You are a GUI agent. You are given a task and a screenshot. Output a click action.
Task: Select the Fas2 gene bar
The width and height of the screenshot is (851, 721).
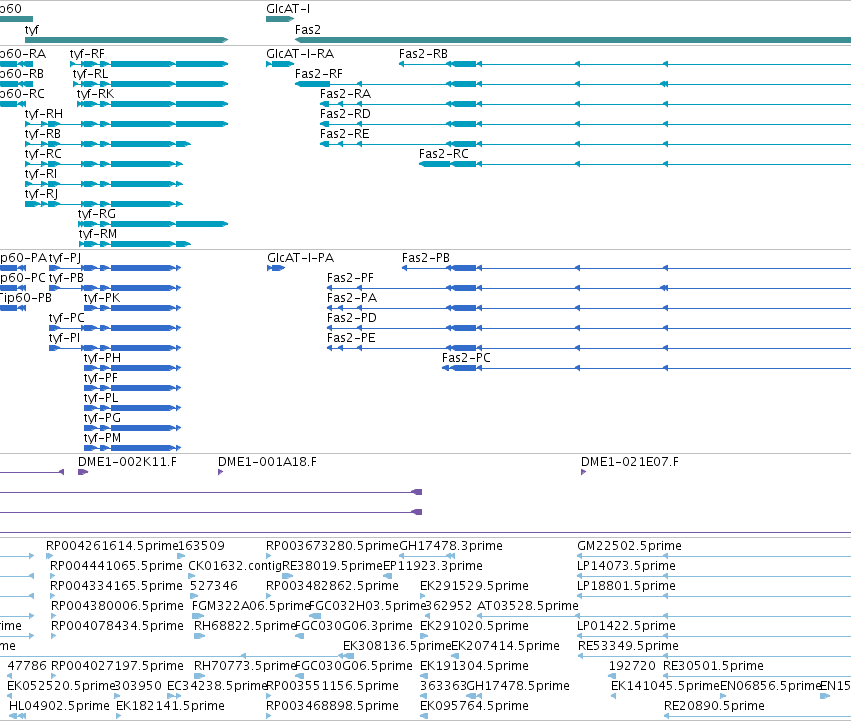click(573, 40)
